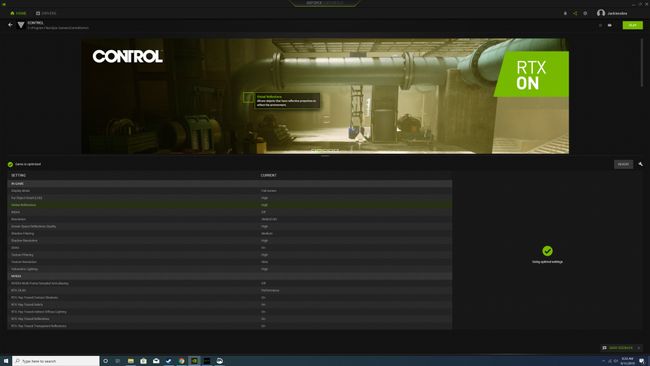Select the Shadow Filtering row
This screenshot has width=650, height=366.
[230, 233]
